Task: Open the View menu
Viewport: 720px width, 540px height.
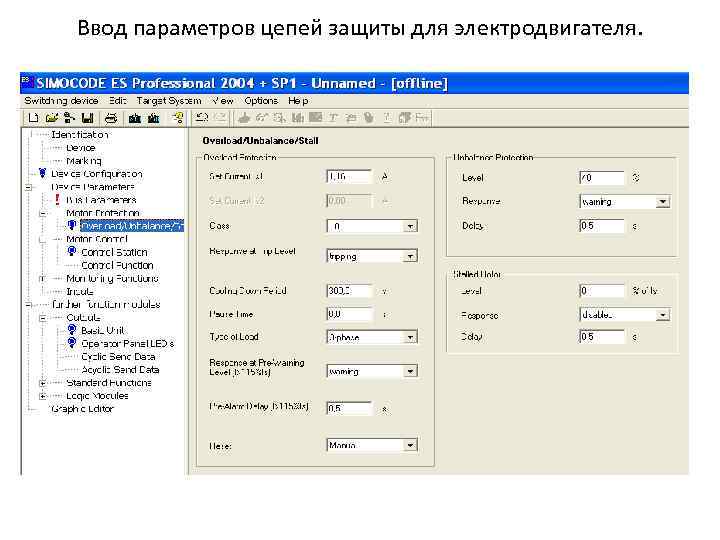Action: pyautogui.click(x=222, y=101)
